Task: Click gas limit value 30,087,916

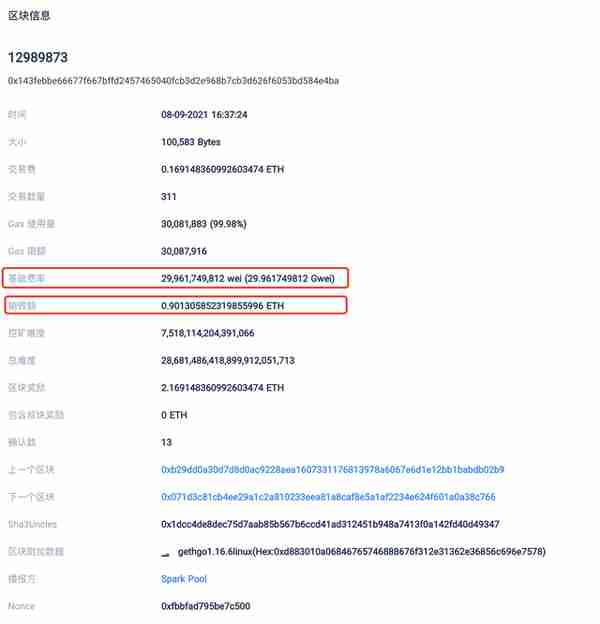Action: 184,251
